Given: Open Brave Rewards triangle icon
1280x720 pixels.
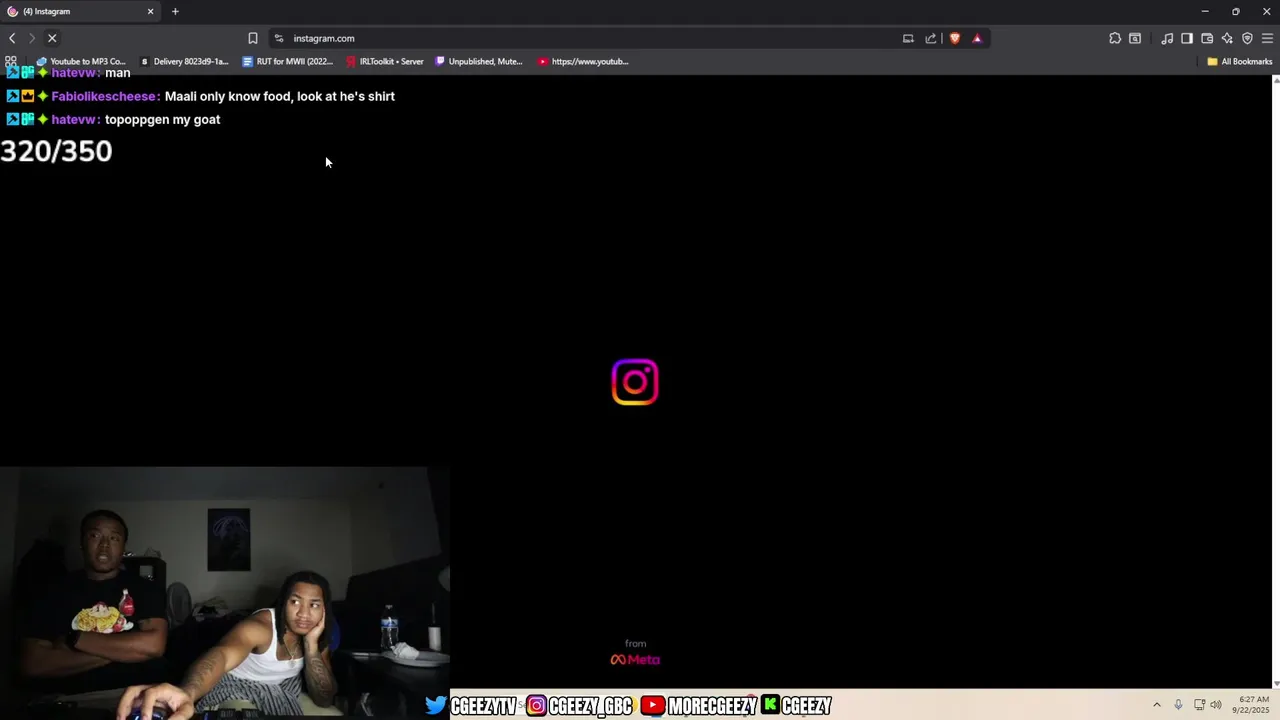Looking at the screenshot, I should (x=977, y=38).
